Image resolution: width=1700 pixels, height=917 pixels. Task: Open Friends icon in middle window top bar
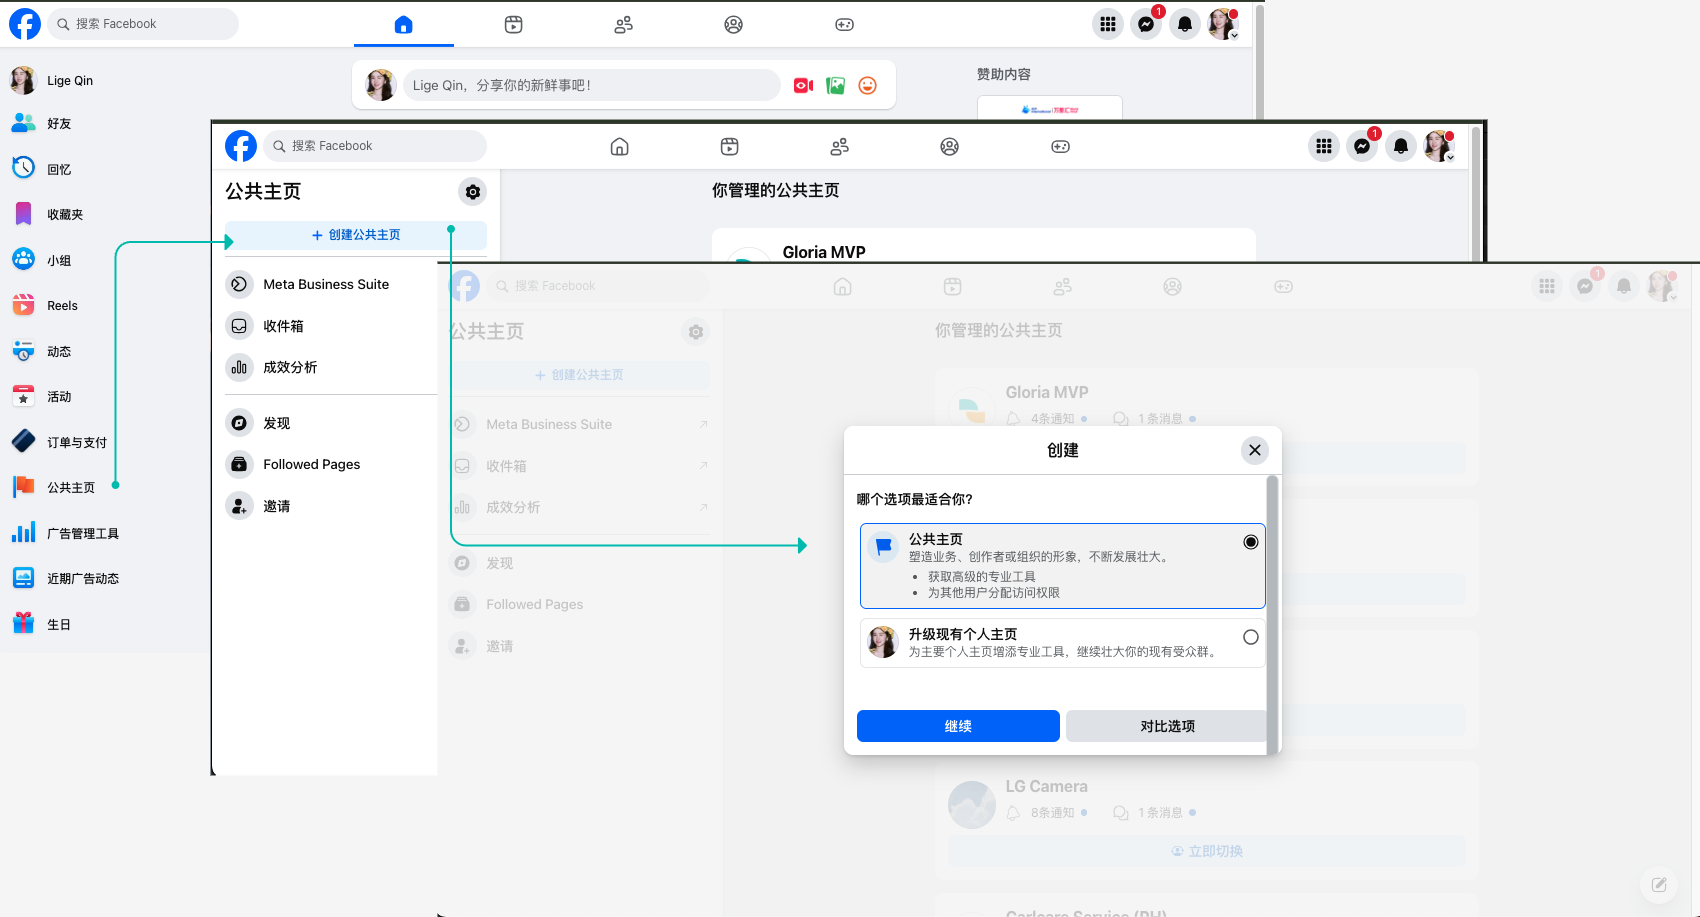[840, 147]
